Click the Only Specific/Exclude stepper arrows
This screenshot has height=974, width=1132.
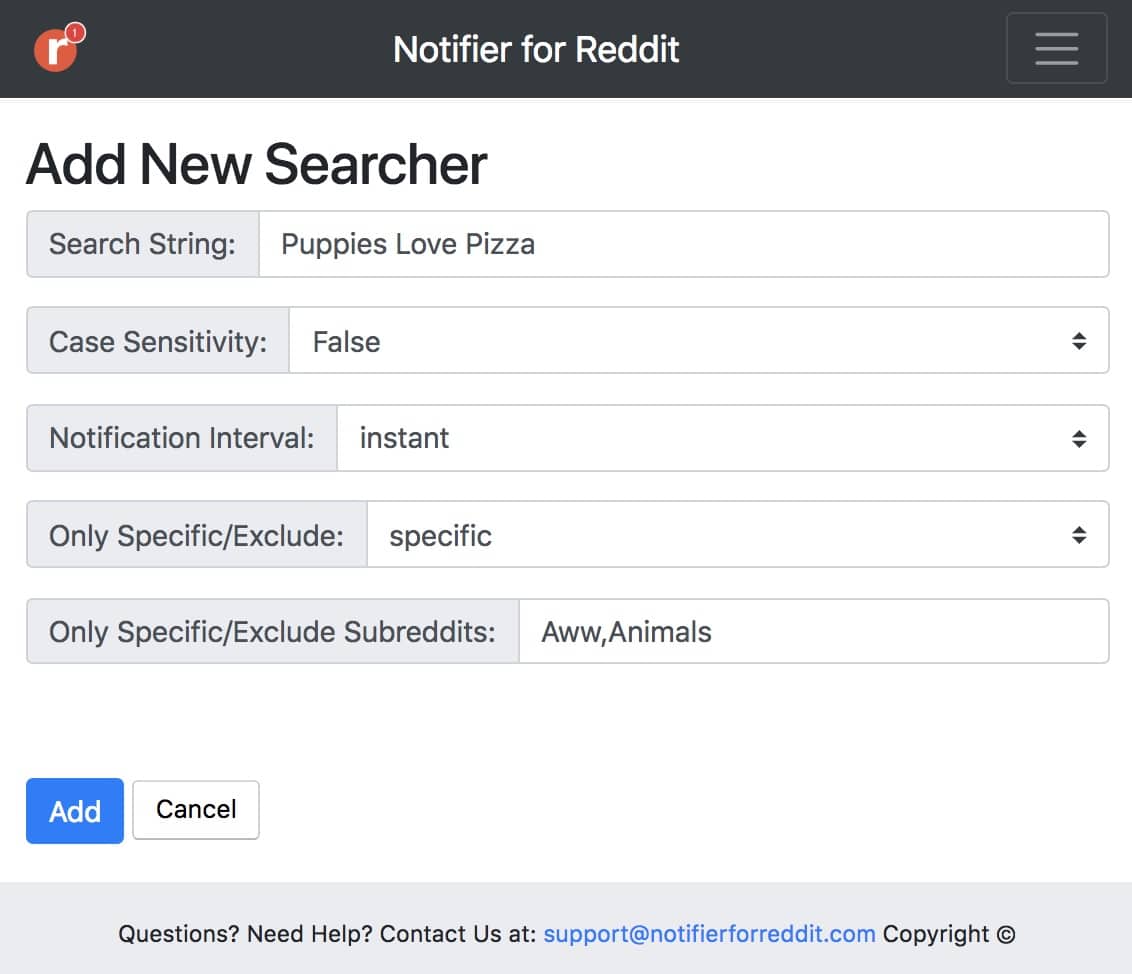1079,534
